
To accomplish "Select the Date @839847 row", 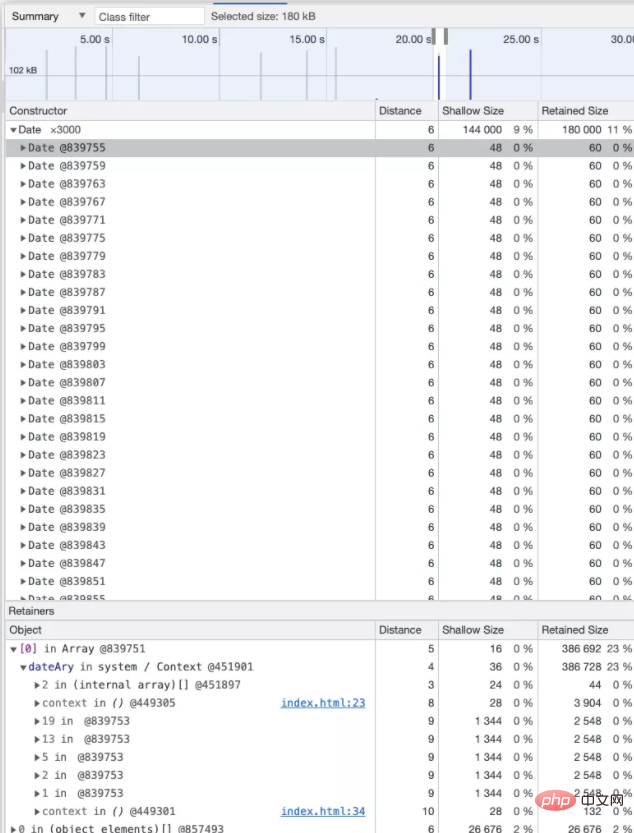I will tap(319, 563).
